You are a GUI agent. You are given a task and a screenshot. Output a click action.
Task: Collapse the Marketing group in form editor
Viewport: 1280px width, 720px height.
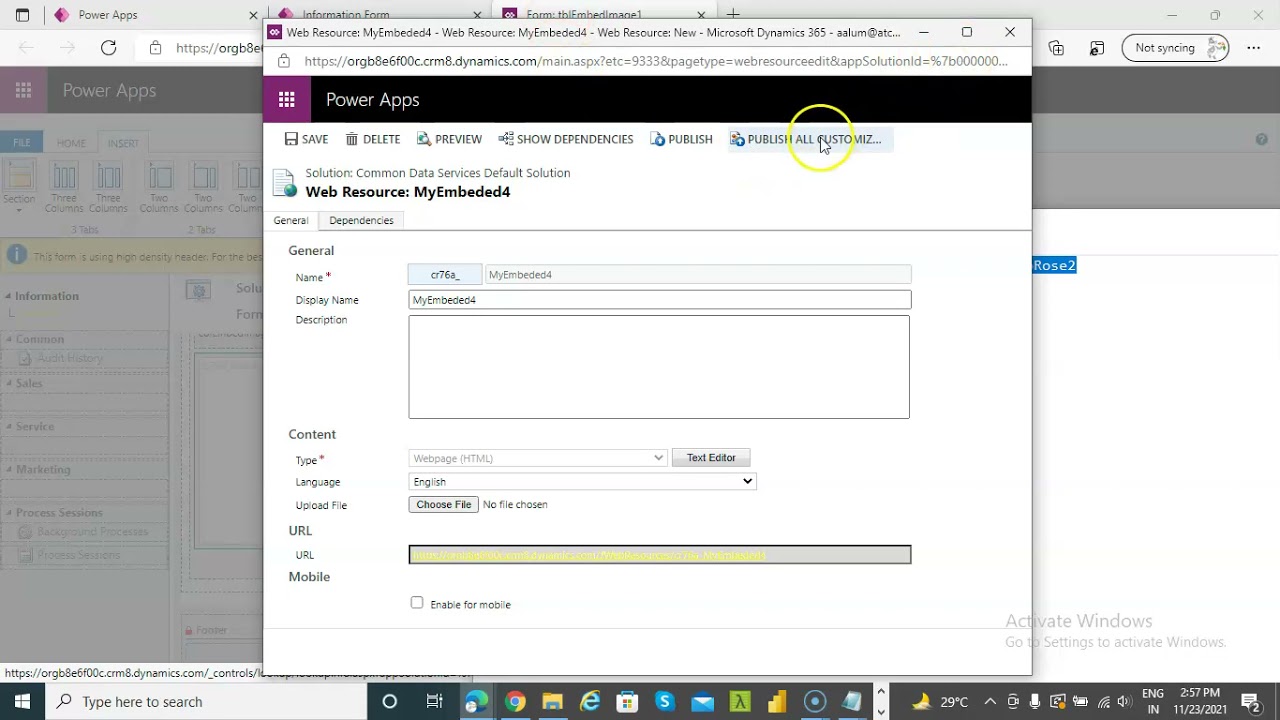click(8, 469)
